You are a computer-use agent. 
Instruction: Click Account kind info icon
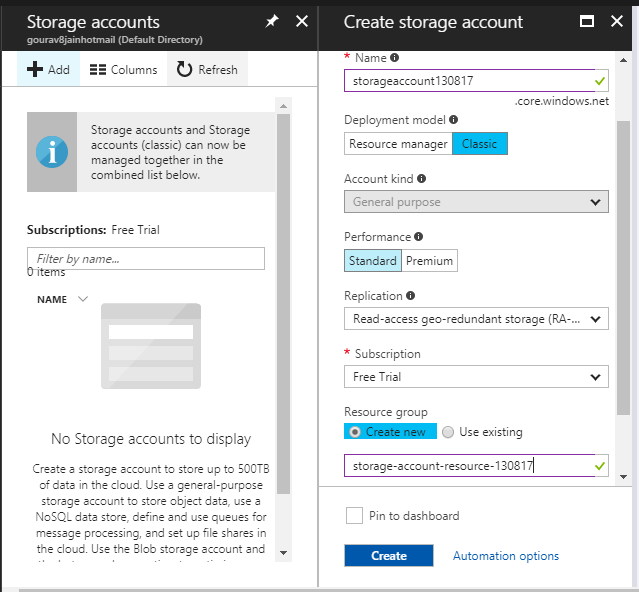coord(422,179)
